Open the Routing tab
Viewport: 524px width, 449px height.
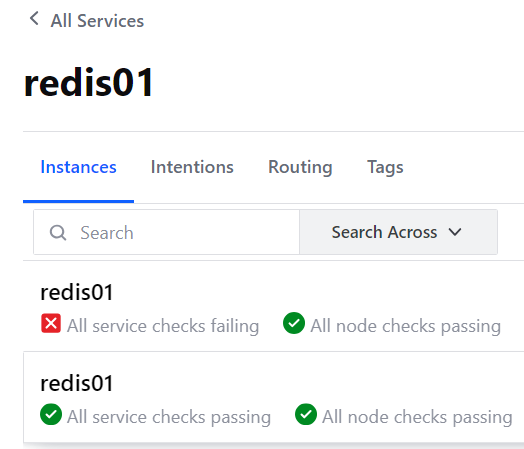point(300,167)
